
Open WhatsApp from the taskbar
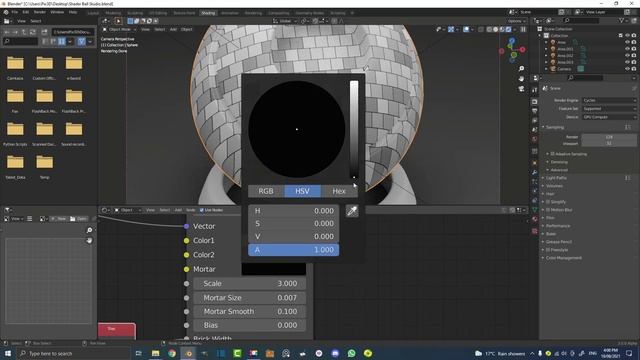(x=351, y=353)
